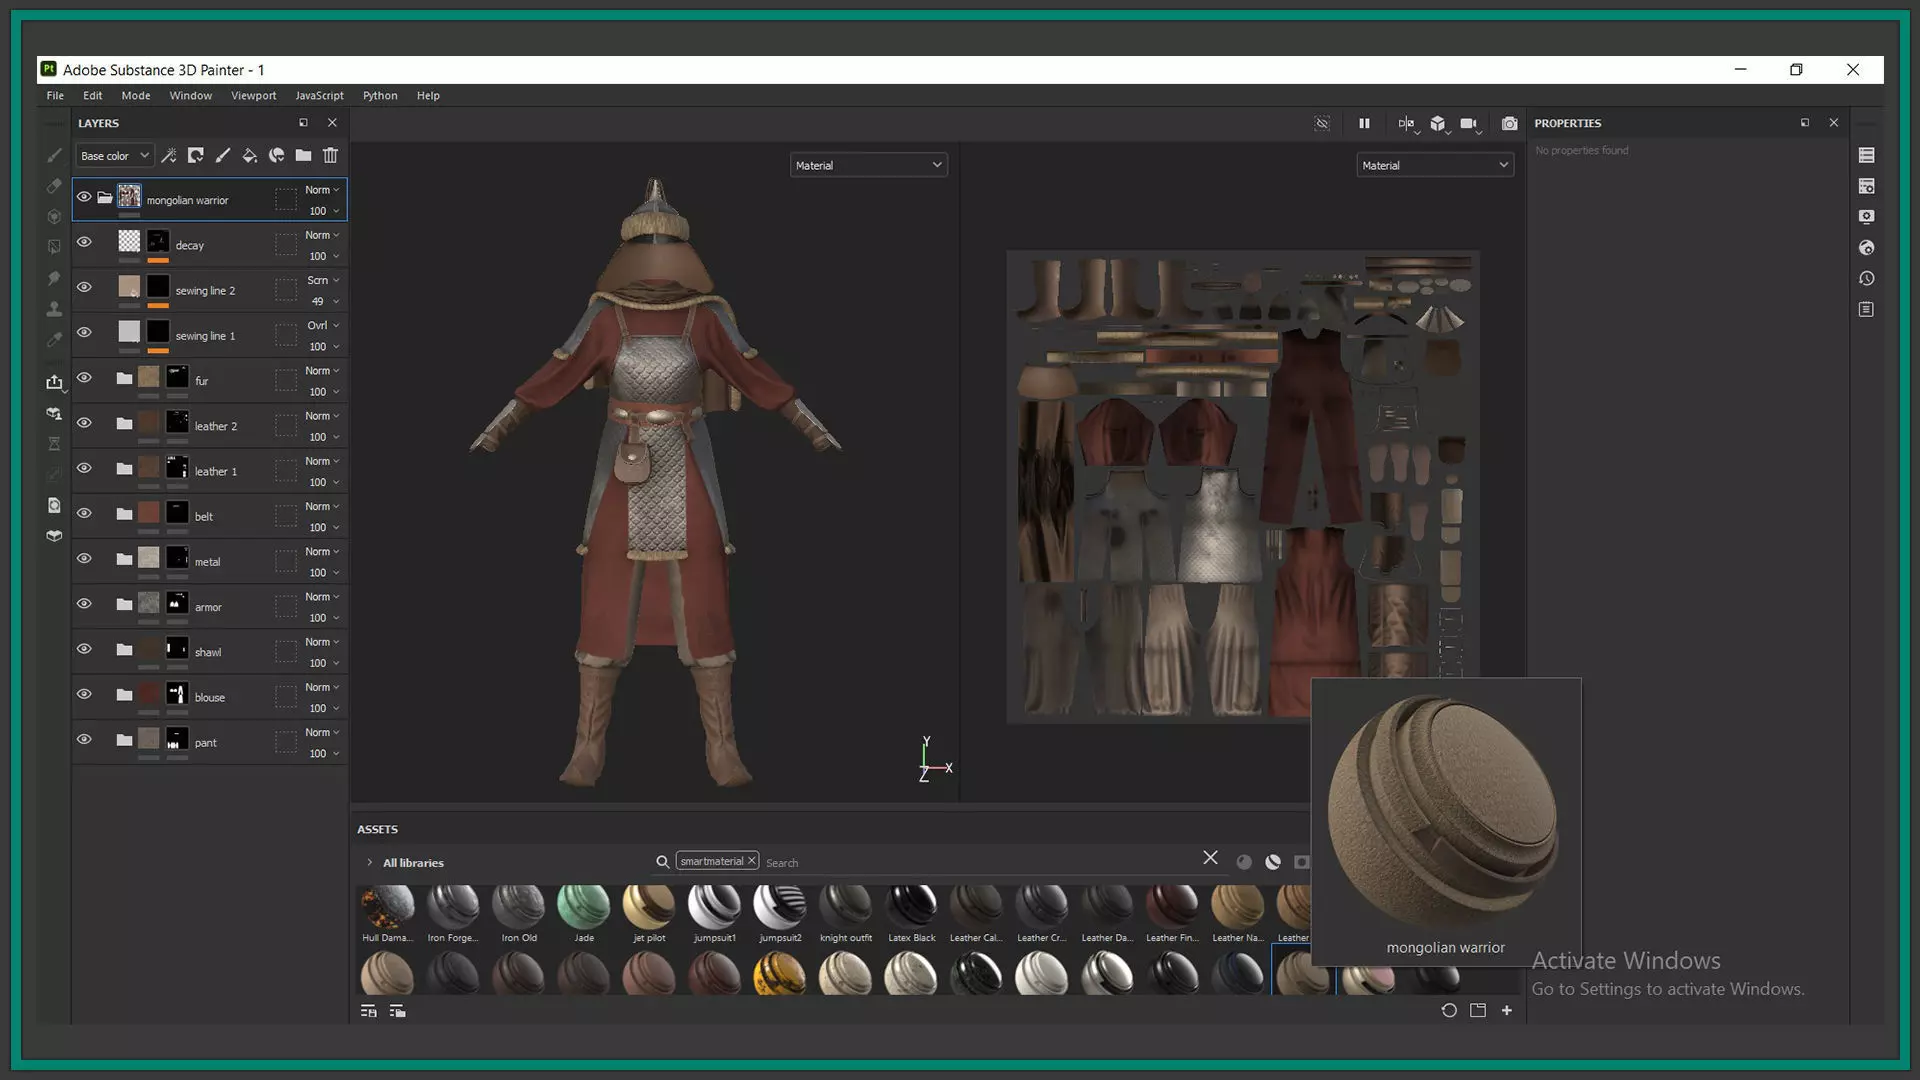The width and height of the screenshot is (1920, 1080).
Task: Open the Log clipboard panel icon
Action: coord(1866,310)
